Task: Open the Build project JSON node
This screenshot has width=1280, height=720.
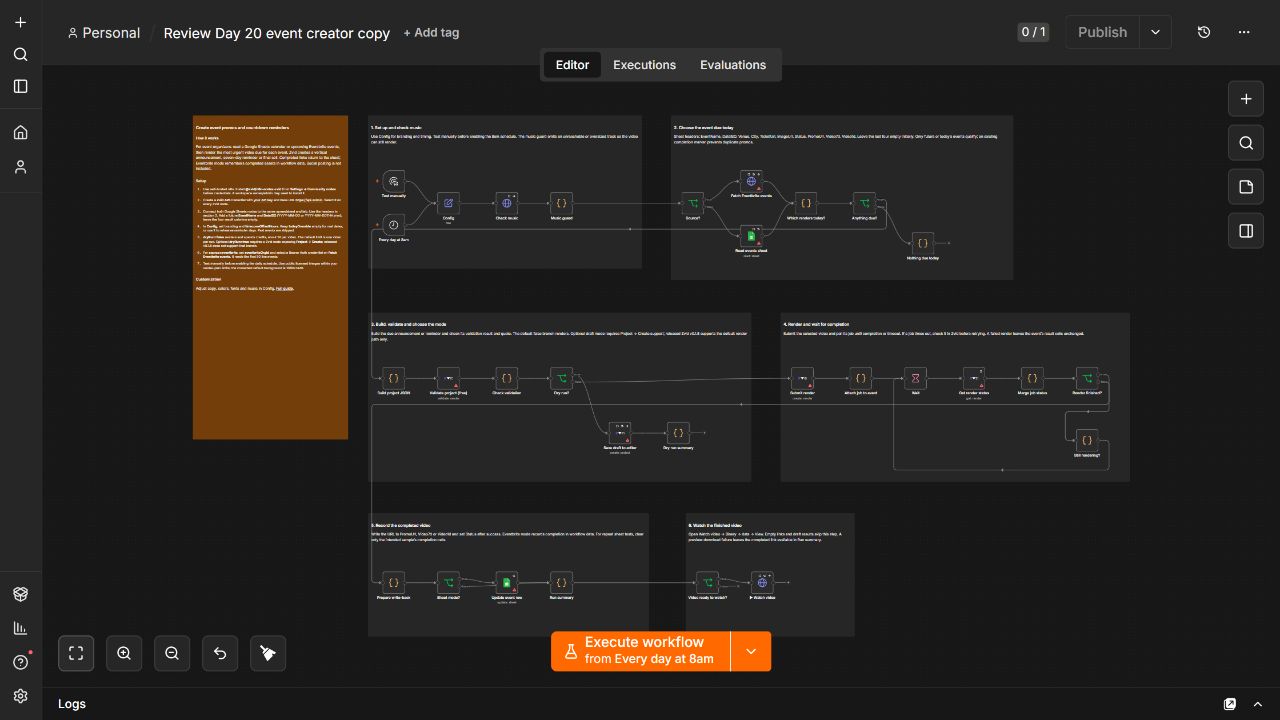Action: 394,379
